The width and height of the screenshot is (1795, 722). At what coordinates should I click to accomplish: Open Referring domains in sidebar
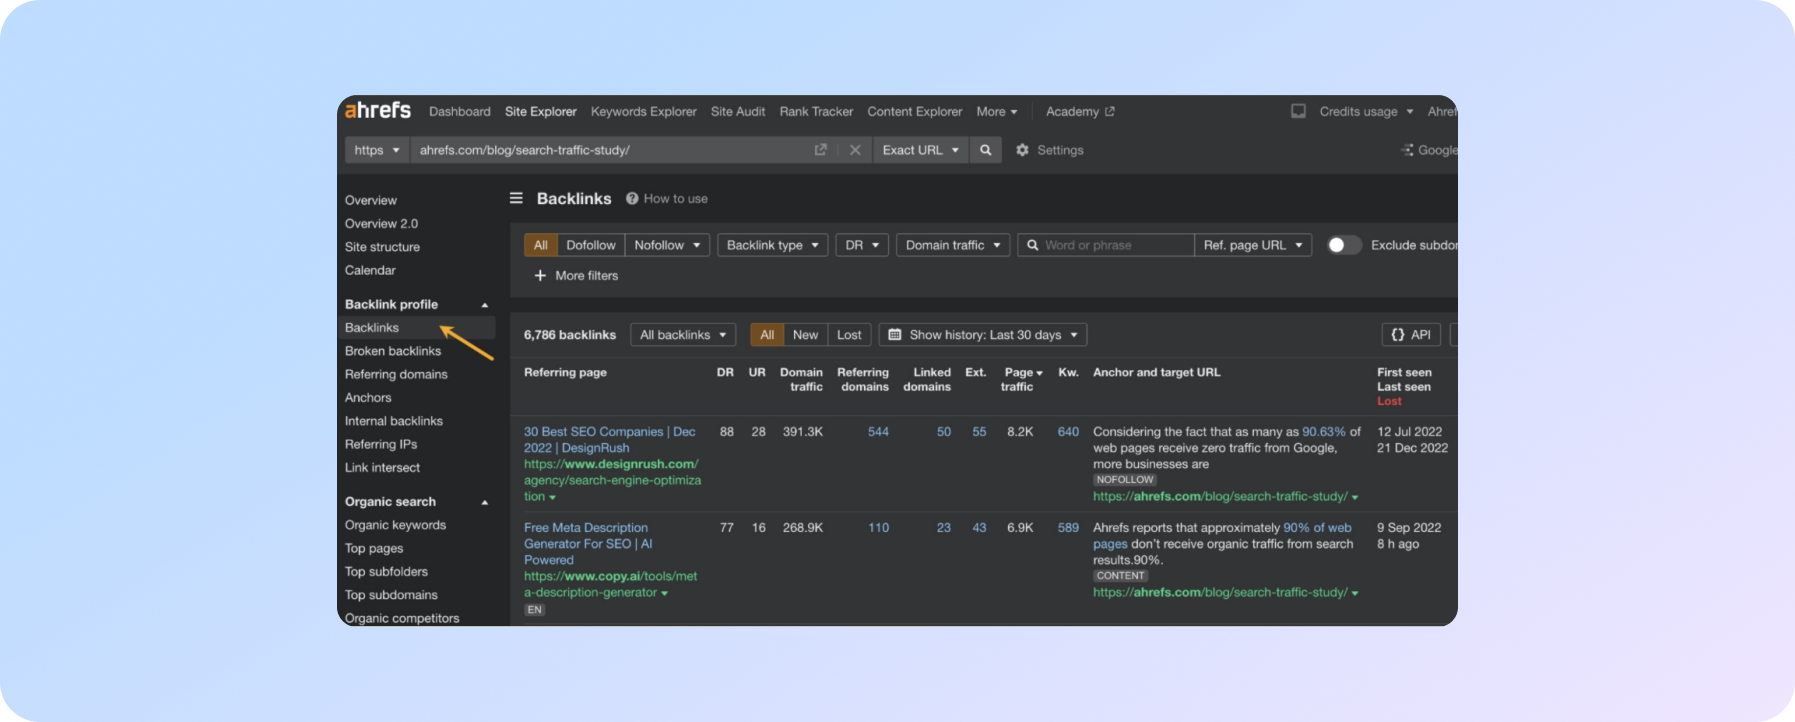point(396,374)
